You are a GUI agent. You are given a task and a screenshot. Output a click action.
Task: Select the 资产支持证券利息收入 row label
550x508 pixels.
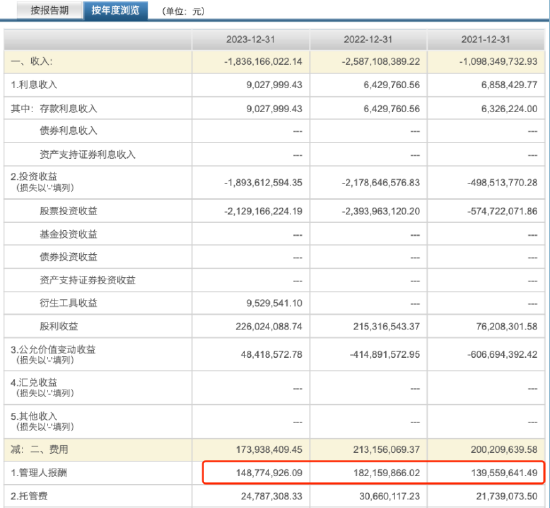coord(87,154)
